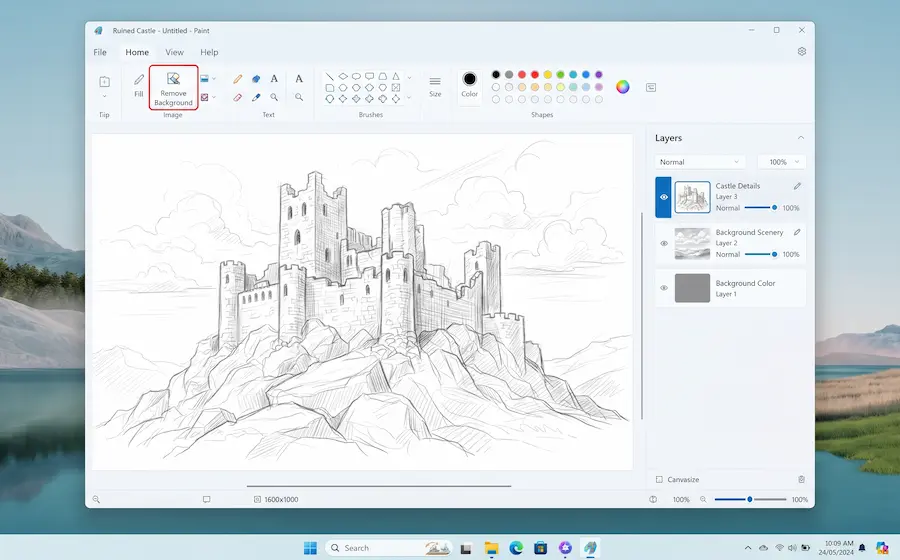Pick the purple color swatch in top row
Image resolution: width=900 pixels, height=560 pixels.
point(599,75)
